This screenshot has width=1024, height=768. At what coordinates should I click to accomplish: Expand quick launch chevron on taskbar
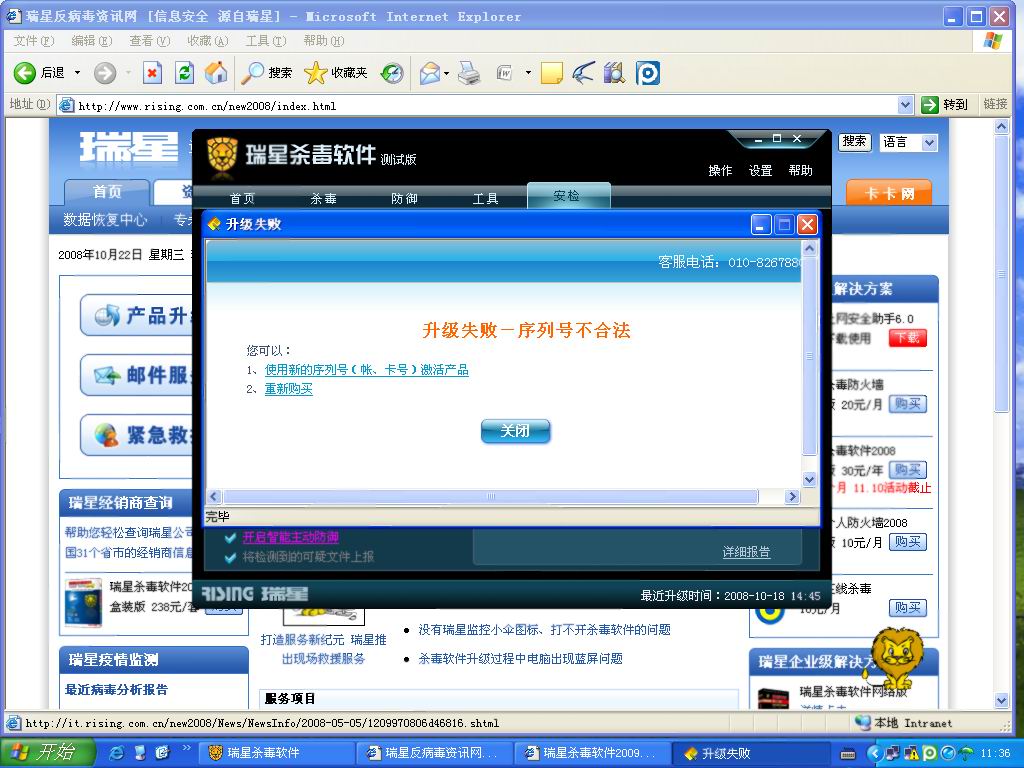(187, 748)
